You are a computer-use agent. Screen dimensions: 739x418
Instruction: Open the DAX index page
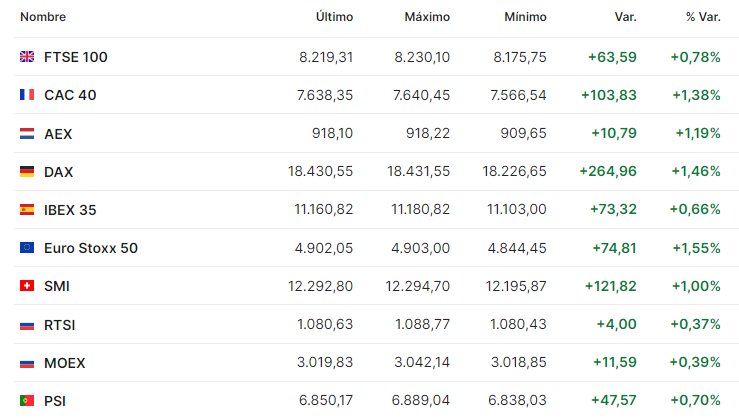(58, 172)
